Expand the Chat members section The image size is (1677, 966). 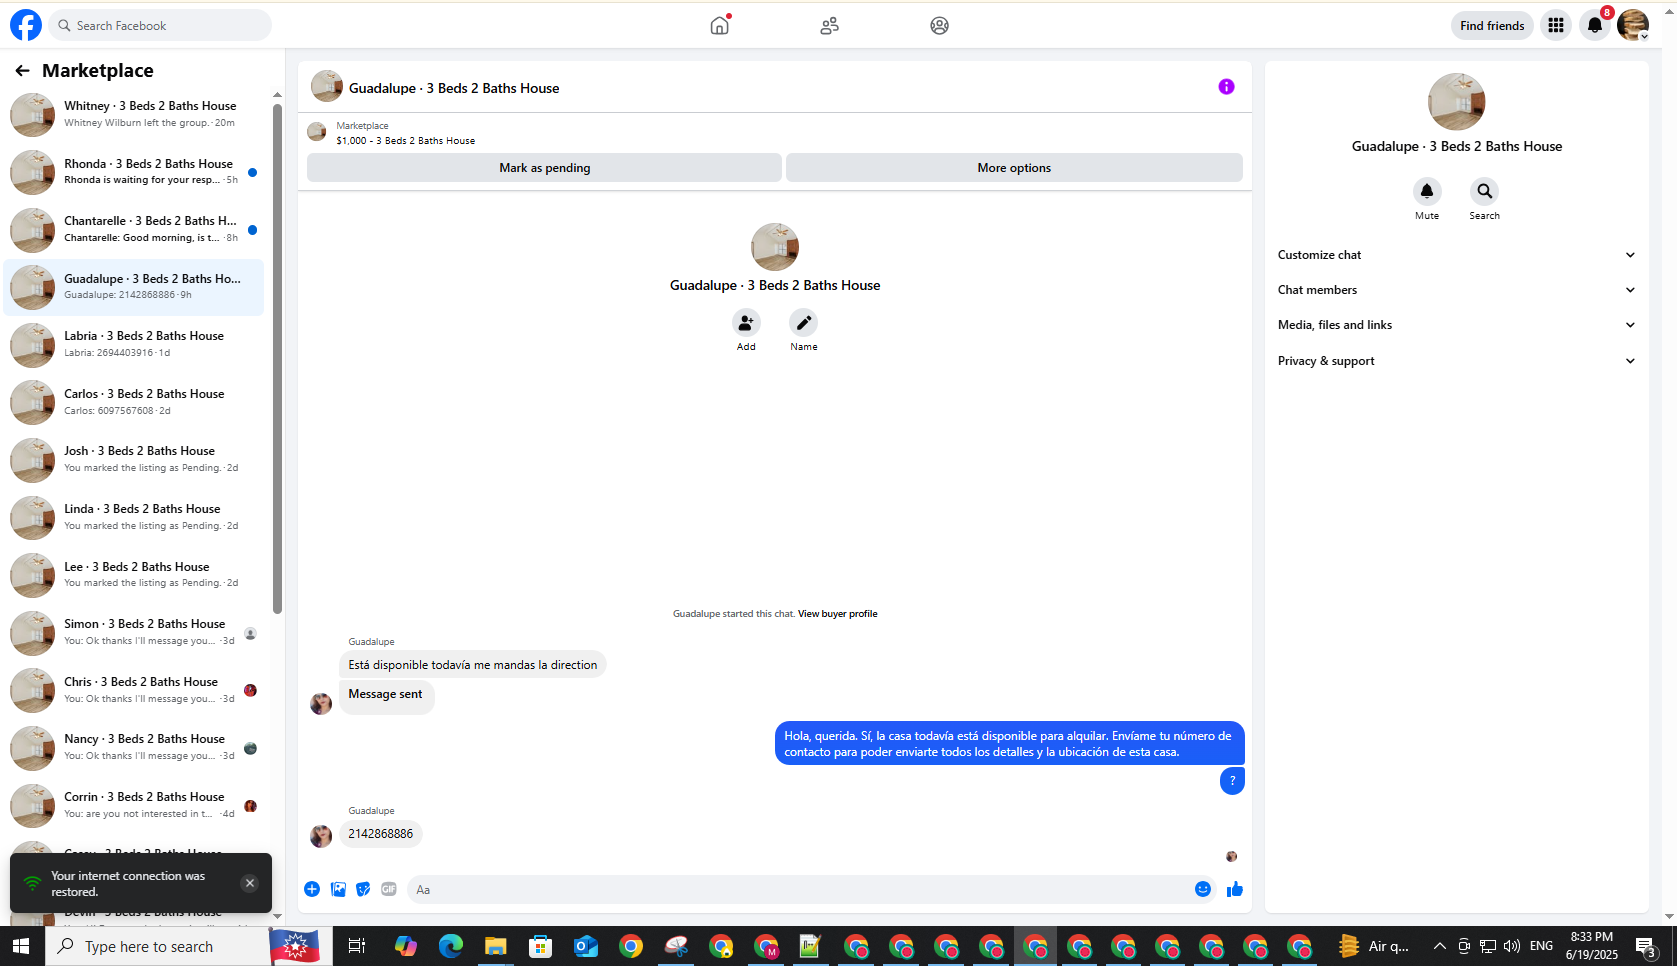(1456, 290)
